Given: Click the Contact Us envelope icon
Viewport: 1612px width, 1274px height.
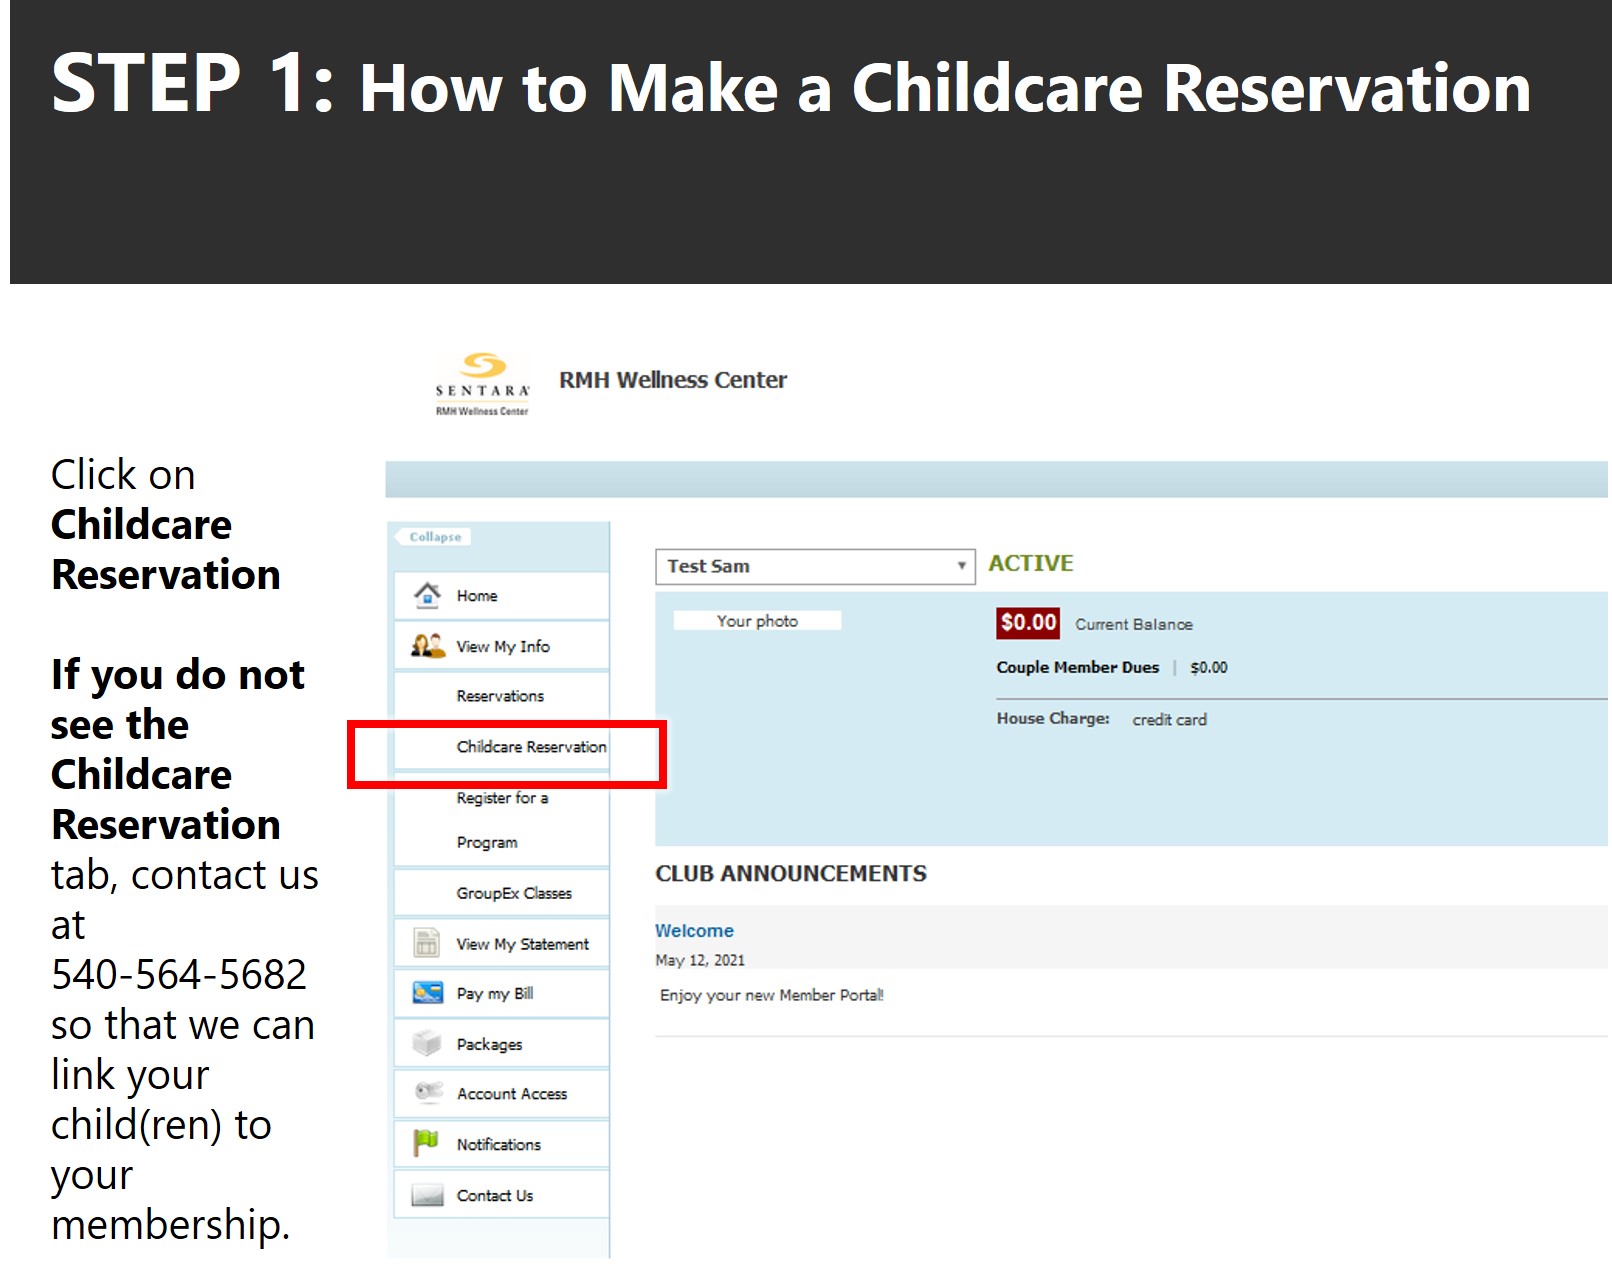Looking at the screenshot, I should click(x=427, y=1194).
